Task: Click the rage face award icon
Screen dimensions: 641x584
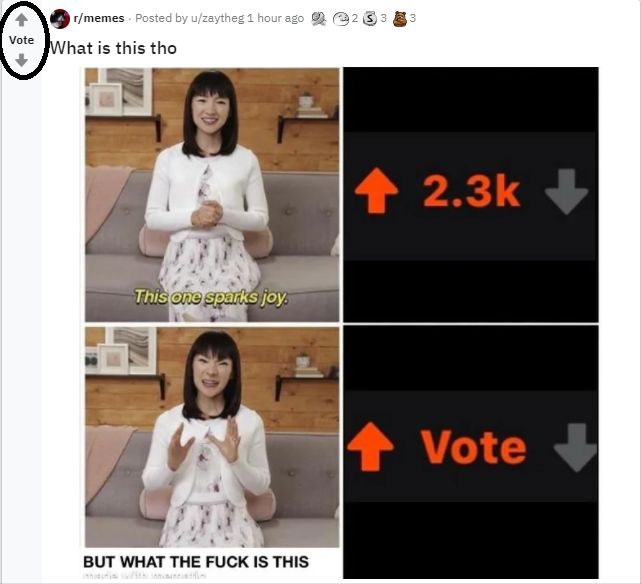Action: point(341,18)
